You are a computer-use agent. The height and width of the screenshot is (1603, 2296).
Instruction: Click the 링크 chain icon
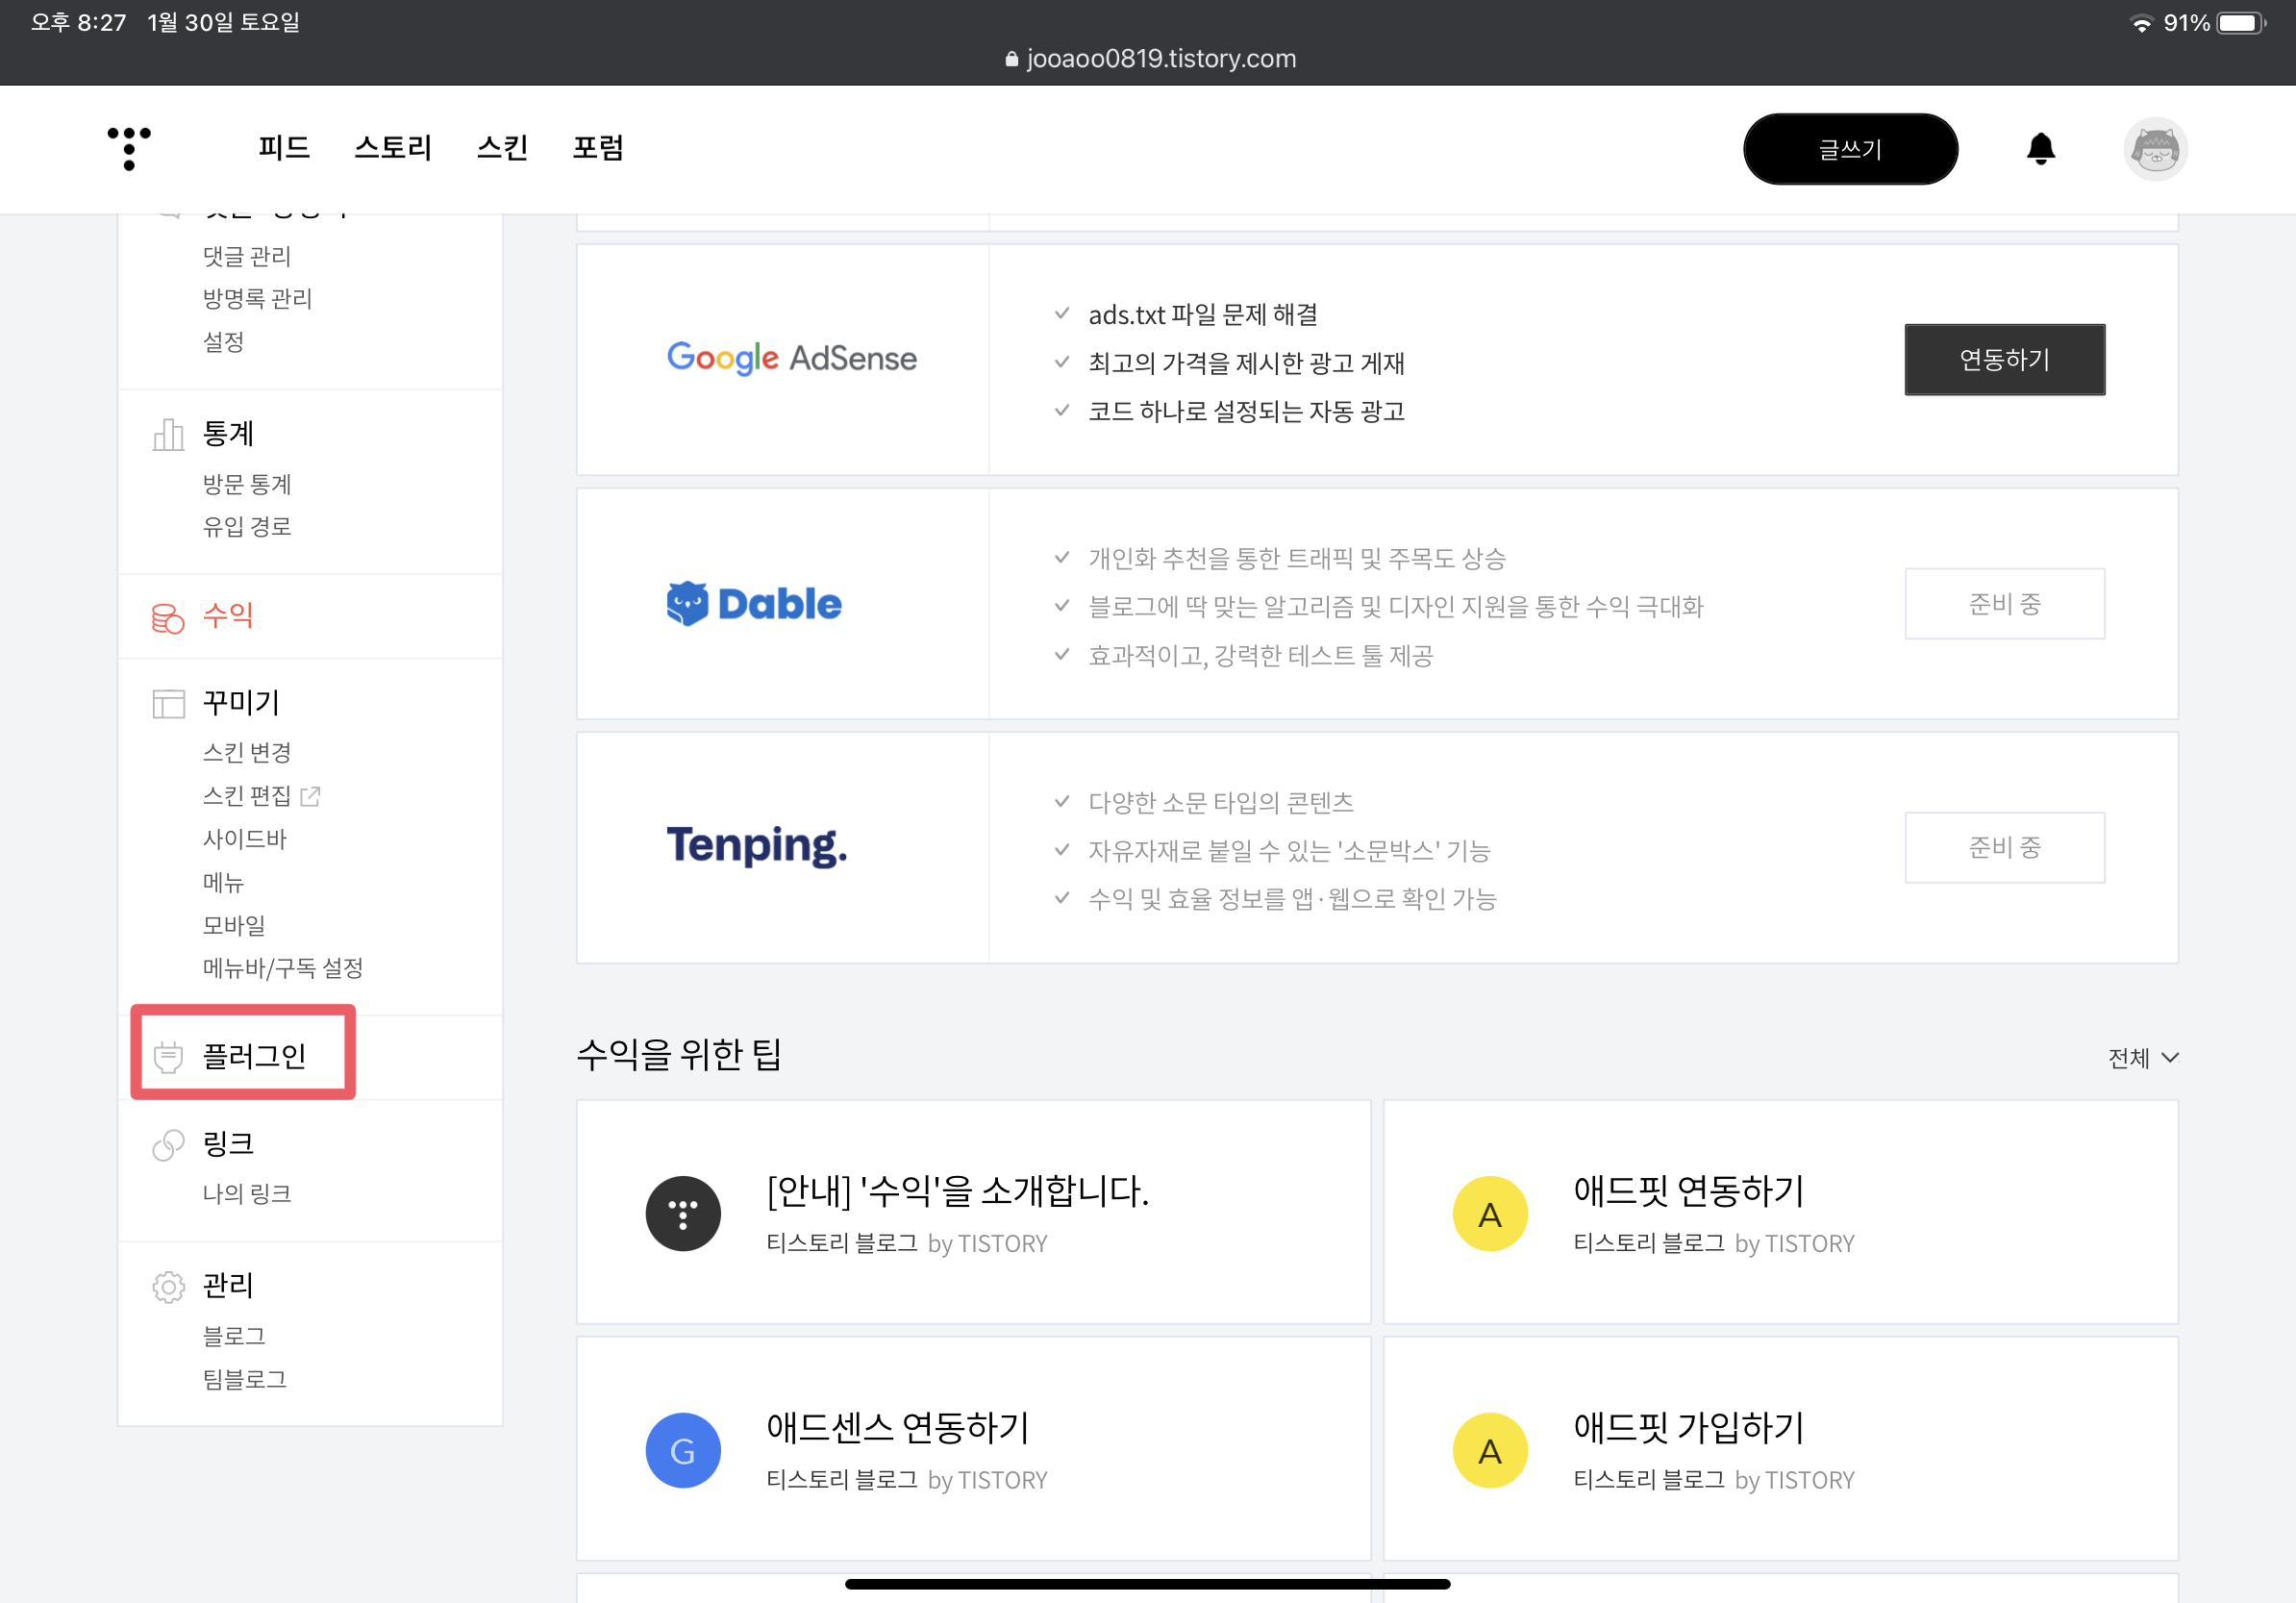coord(168,1144)
